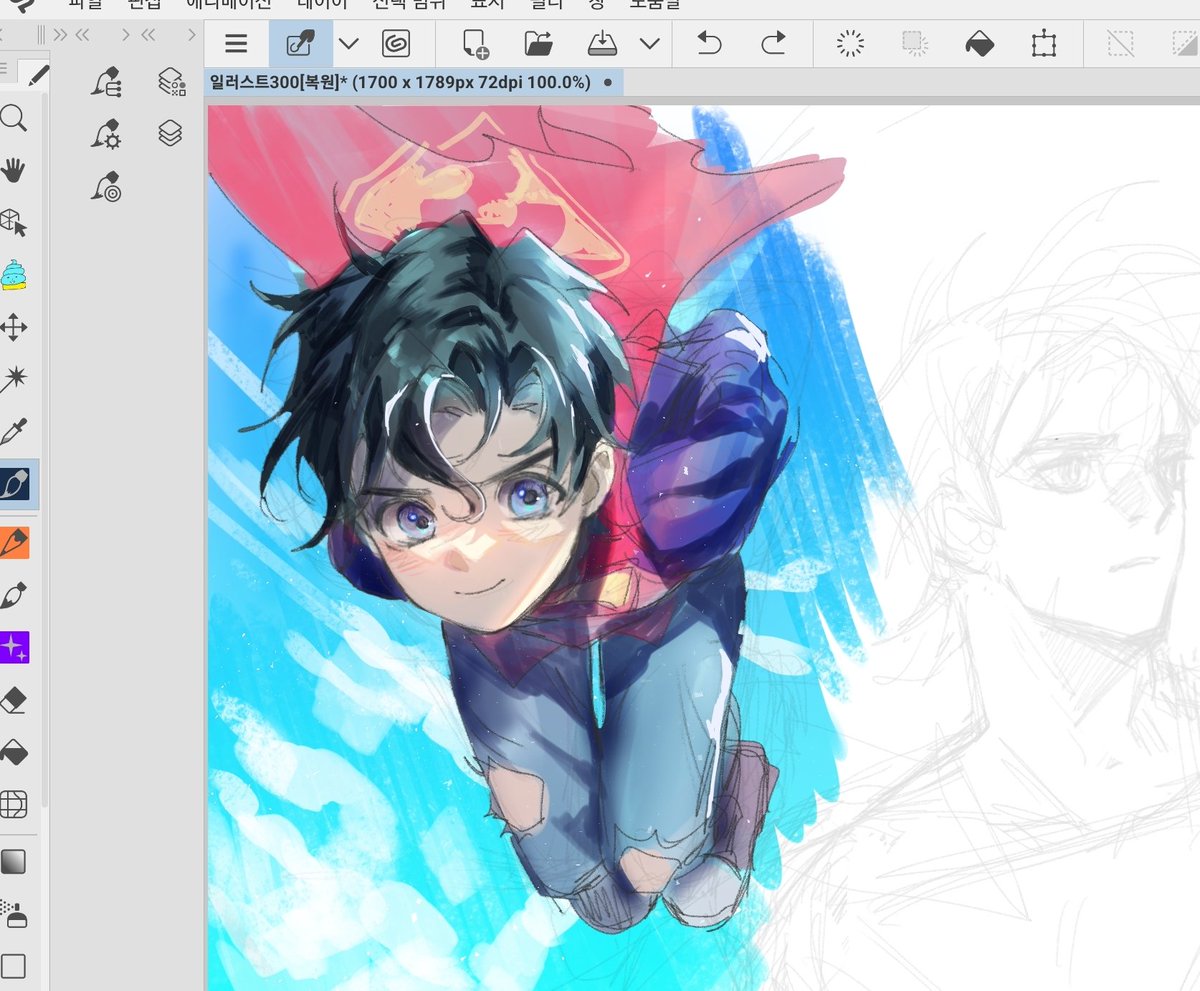This screenshot has width=1200, height=991.
Task: Select the Brush tool below orange pen
Action: pos(13,596)
